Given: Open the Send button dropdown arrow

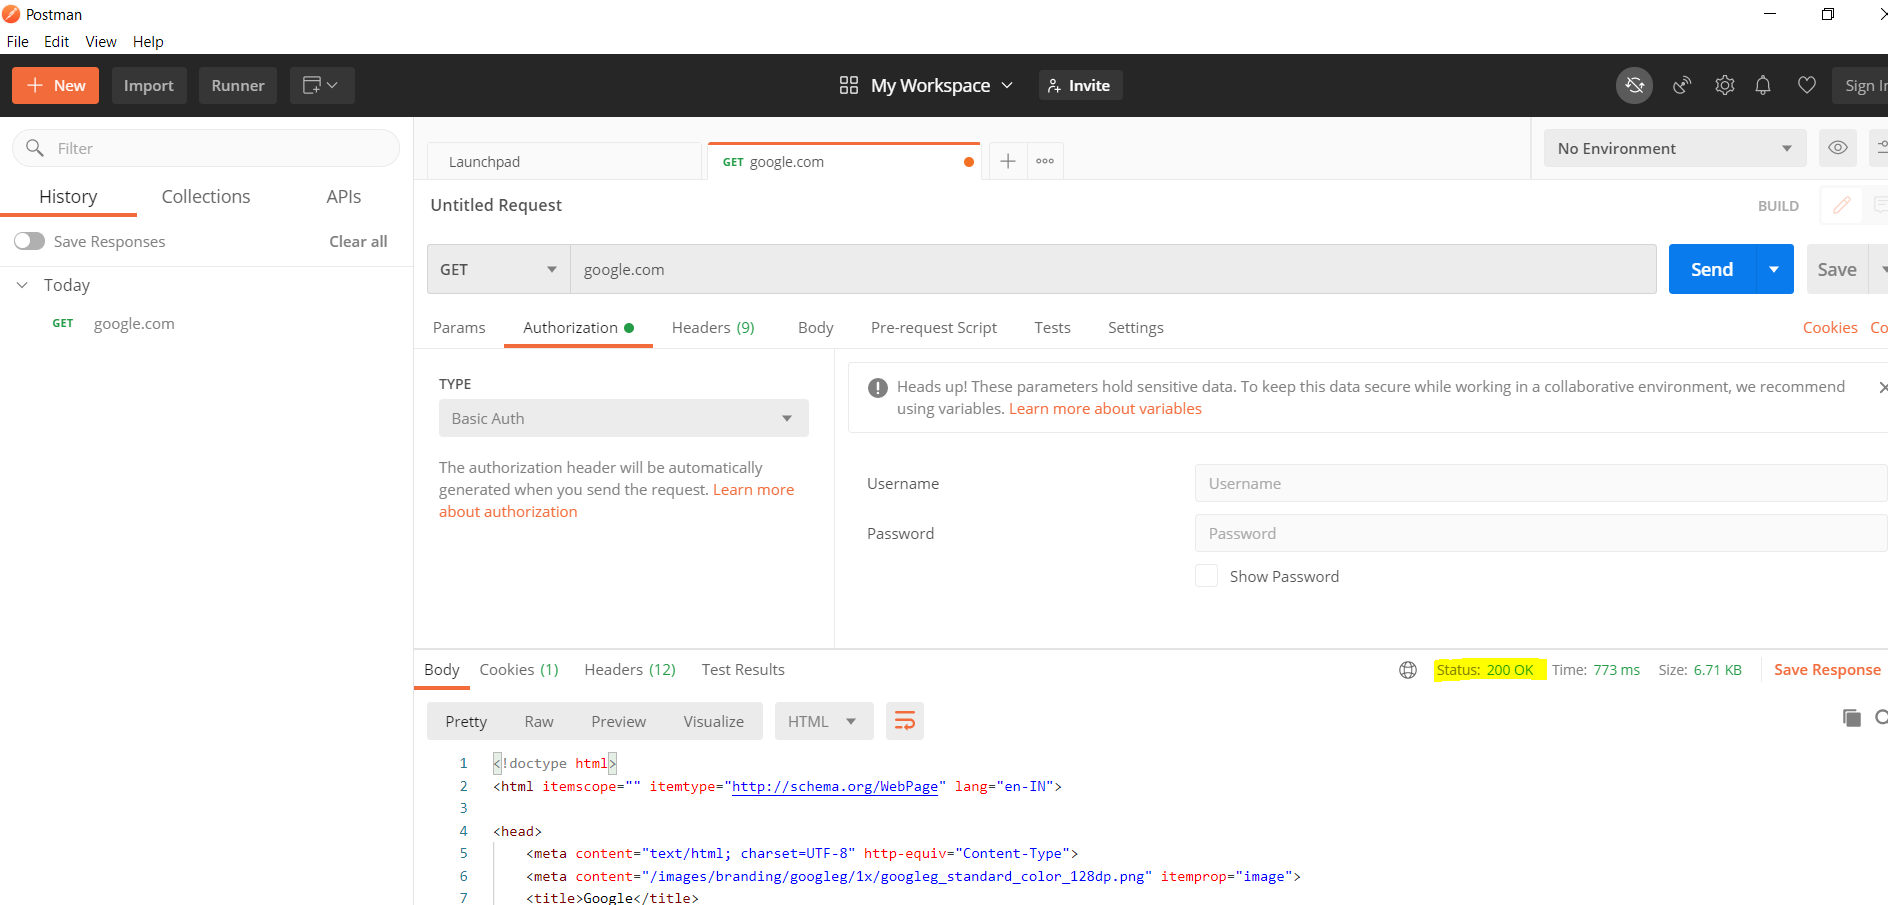Looking at the screenshot, I should point(1774,269).
